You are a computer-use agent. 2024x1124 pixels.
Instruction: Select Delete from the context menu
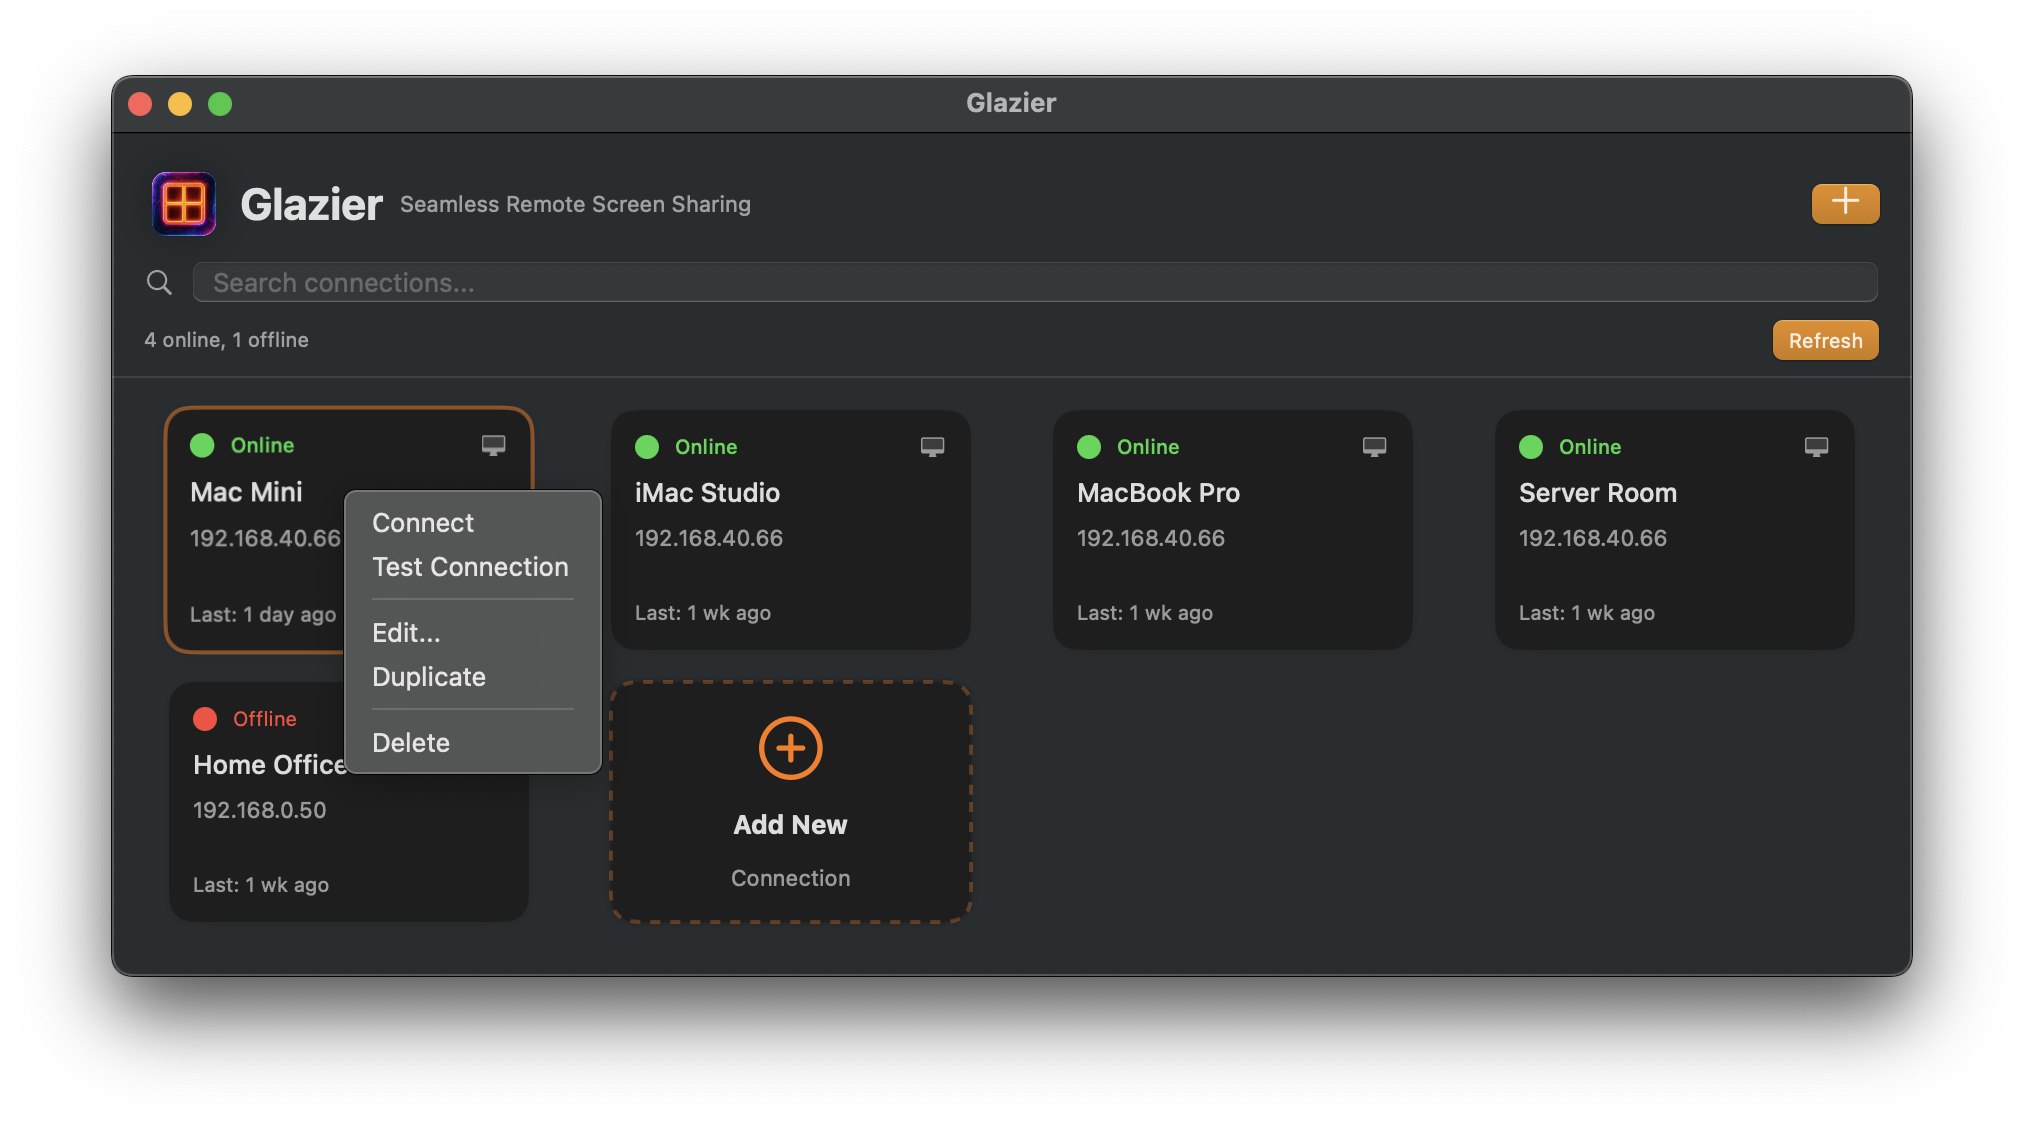click(x=410, y=742)
